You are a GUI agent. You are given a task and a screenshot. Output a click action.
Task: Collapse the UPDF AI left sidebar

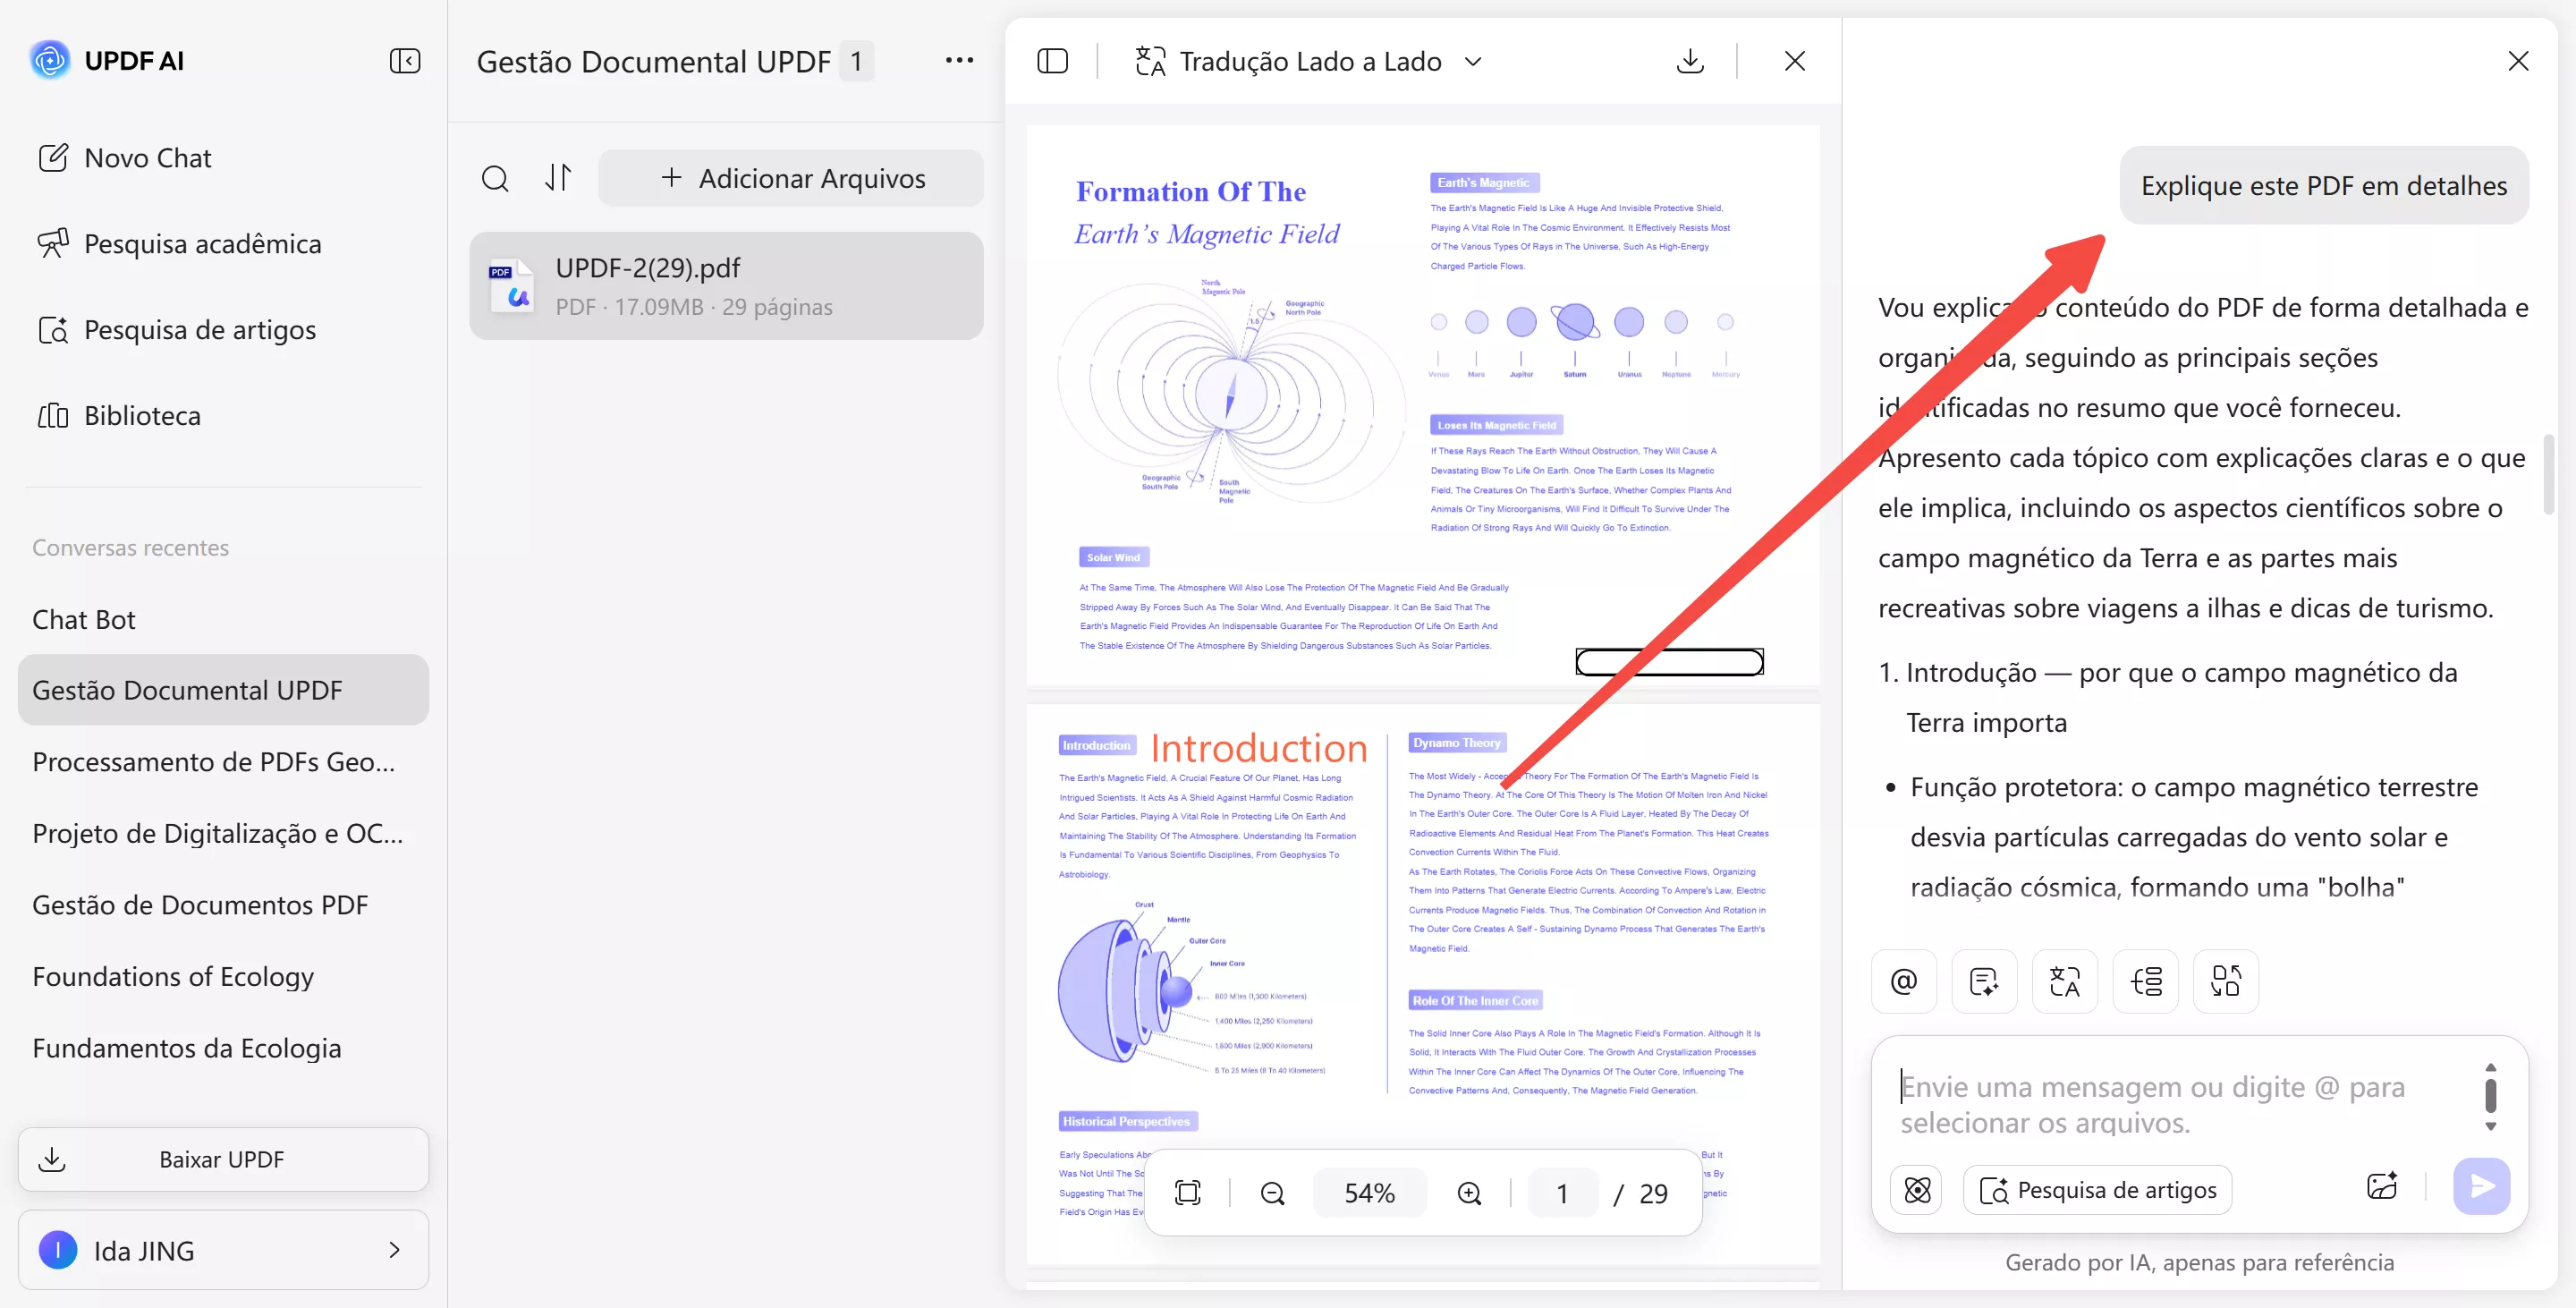point(404,61)
